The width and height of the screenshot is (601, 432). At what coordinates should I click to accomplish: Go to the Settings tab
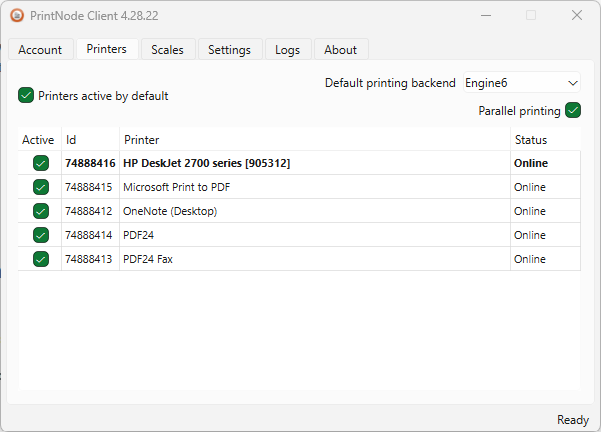[x=229, y=49]
